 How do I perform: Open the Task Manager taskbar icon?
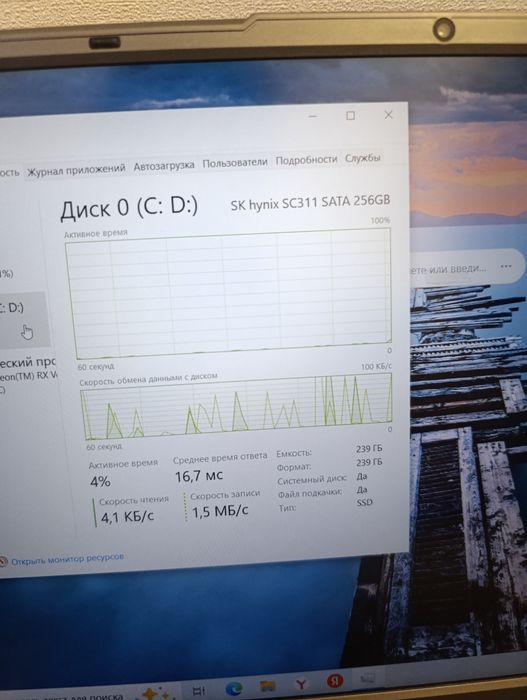[368, 679]
